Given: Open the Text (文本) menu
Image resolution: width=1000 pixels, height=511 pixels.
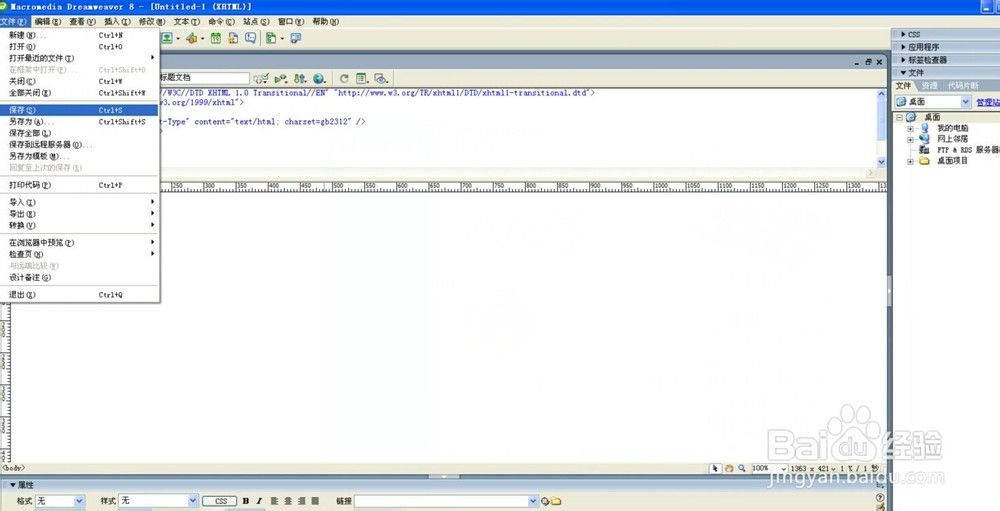Looking at the screenshot, I should click(186, 22).
